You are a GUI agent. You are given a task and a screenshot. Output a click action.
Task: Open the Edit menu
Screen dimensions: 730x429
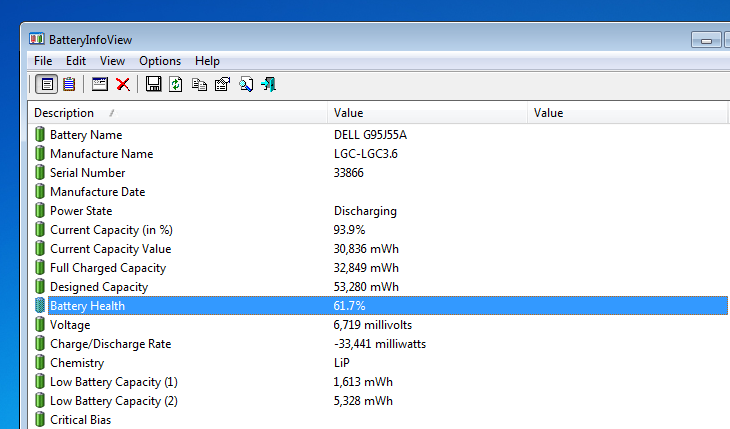[76, 61]
